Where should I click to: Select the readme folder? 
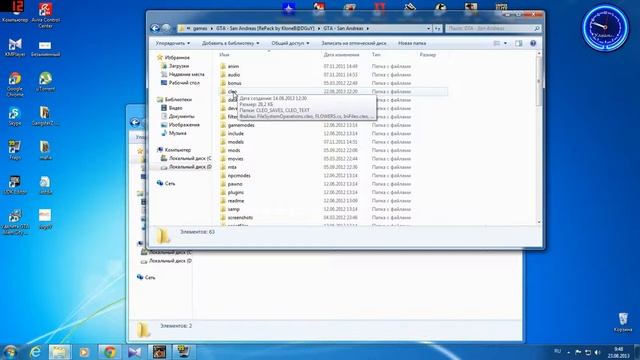tap(236, 201)
